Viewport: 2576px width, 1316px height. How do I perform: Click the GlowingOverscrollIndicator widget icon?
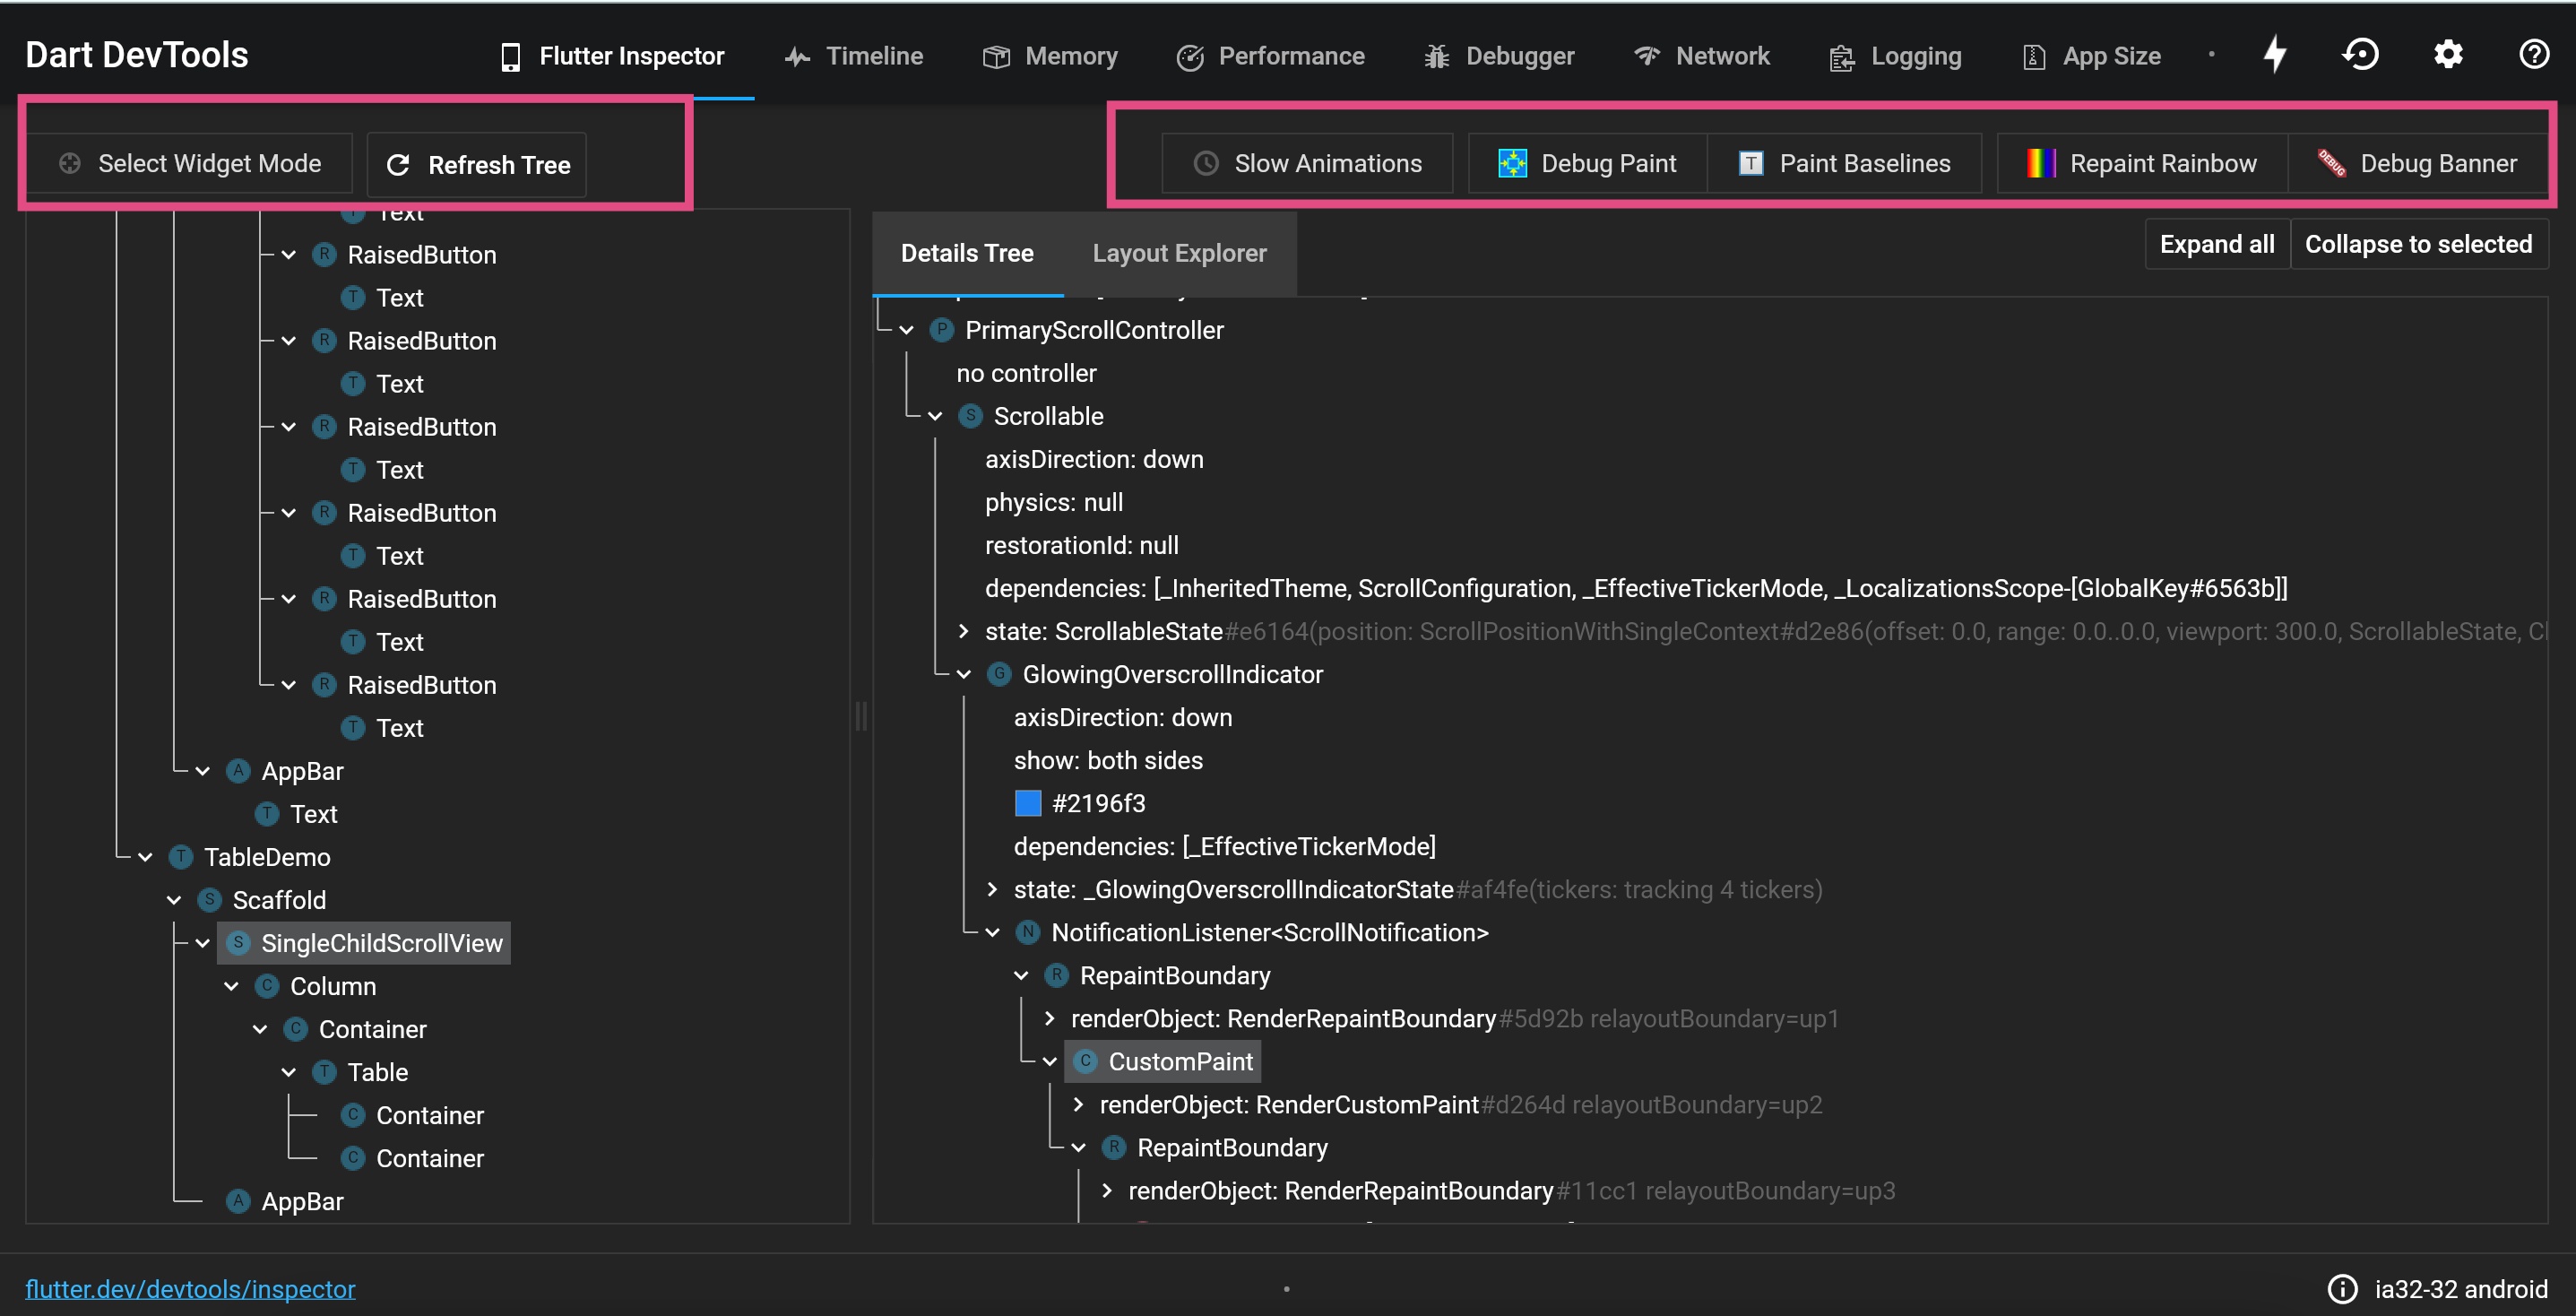[x=999, y=674]
